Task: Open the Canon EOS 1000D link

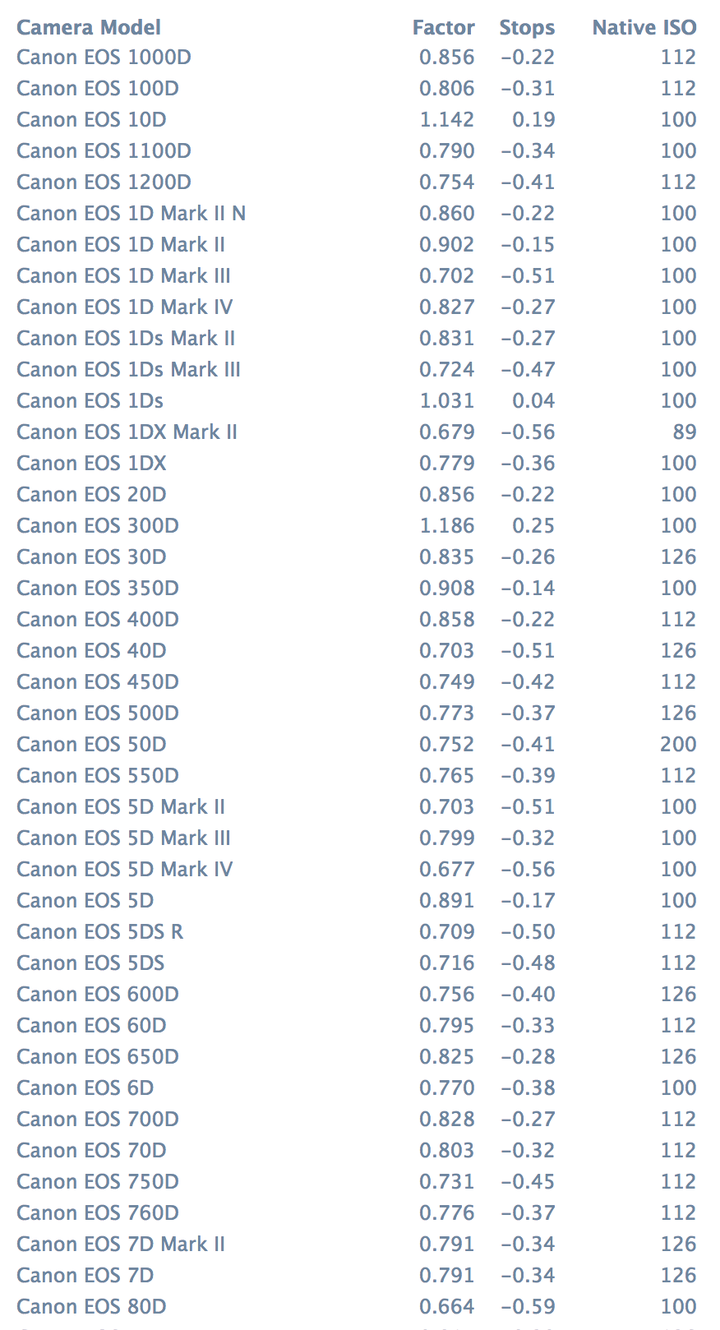Action: pos(104,58)
